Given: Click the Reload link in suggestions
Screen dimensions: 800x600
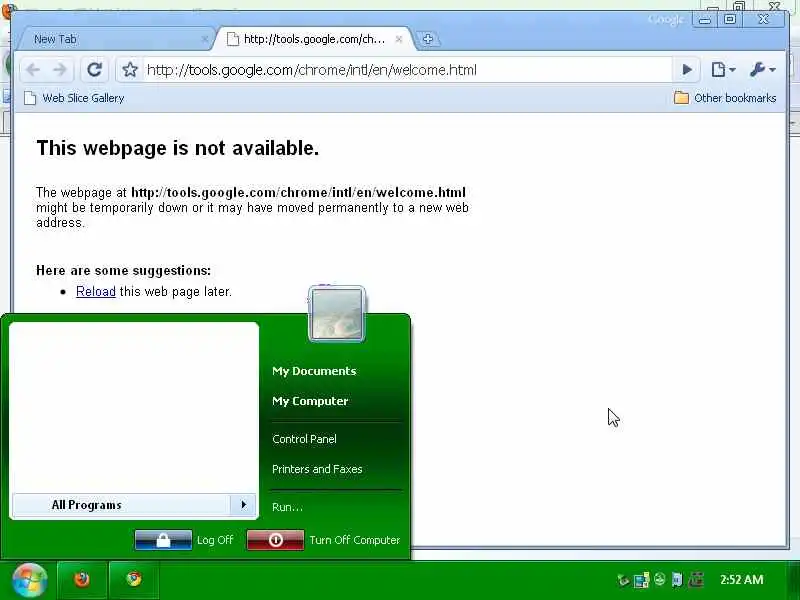Looking at the screenshot, I should pyautogui.click(x=96, y=291).
